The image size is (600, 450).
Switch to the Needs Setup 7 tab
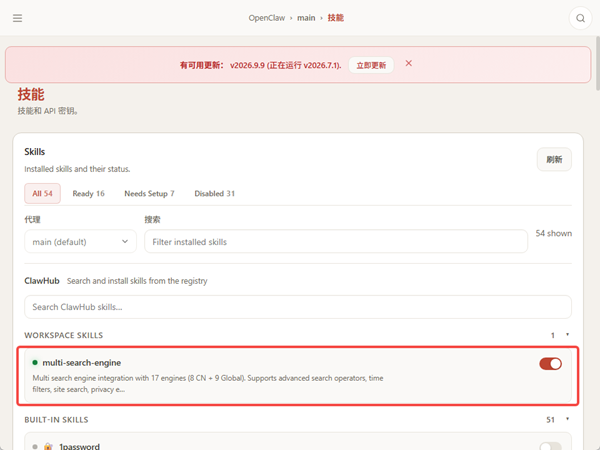pos(149,194)
